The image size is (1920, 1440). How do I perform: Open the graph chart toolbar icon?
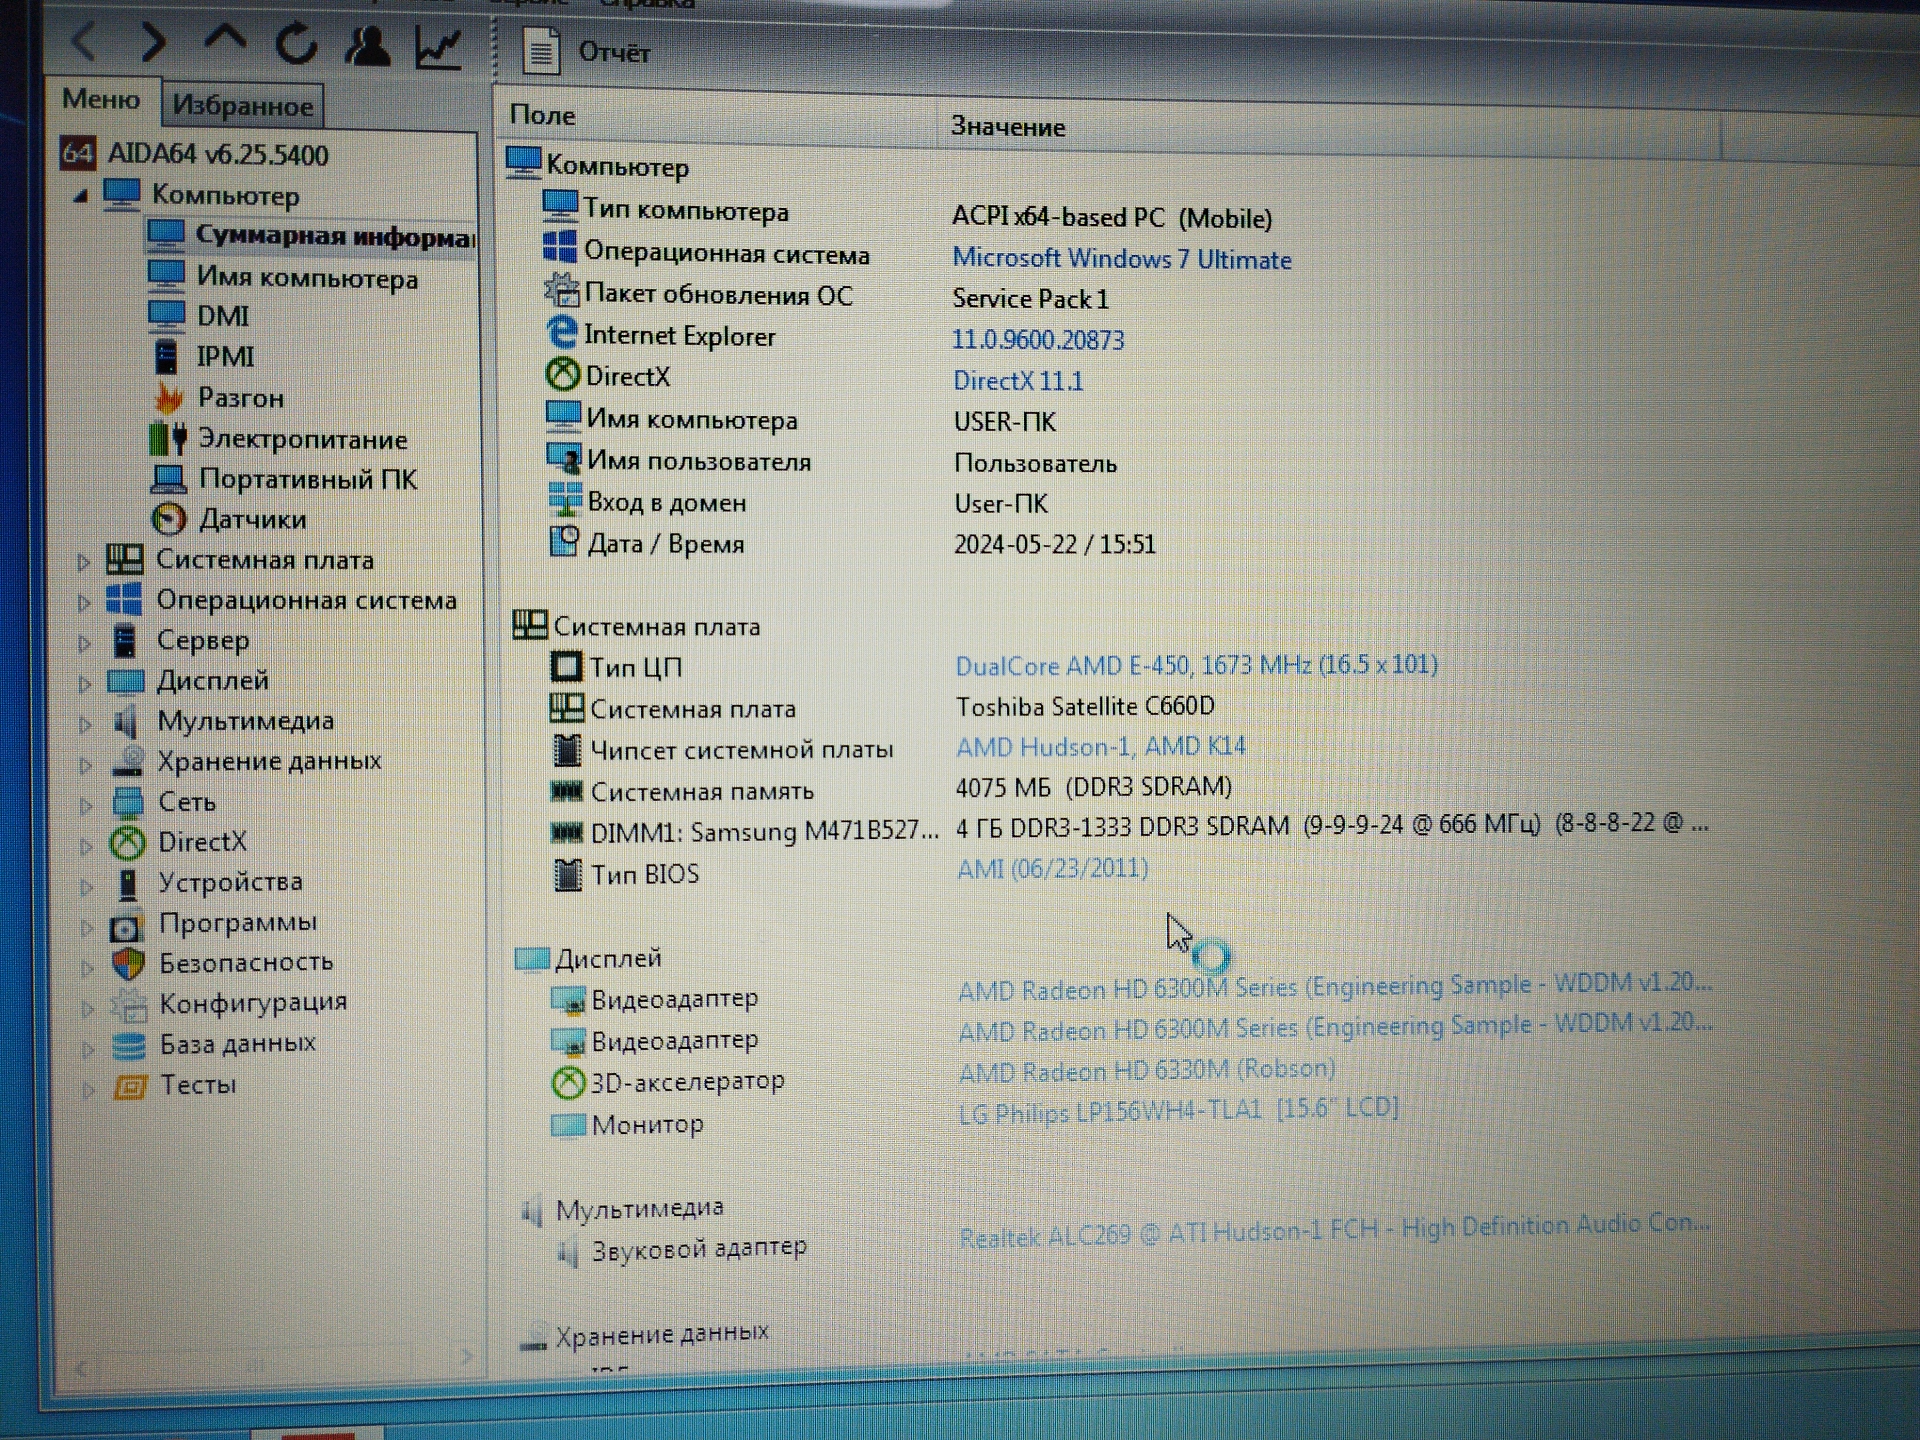438,48
